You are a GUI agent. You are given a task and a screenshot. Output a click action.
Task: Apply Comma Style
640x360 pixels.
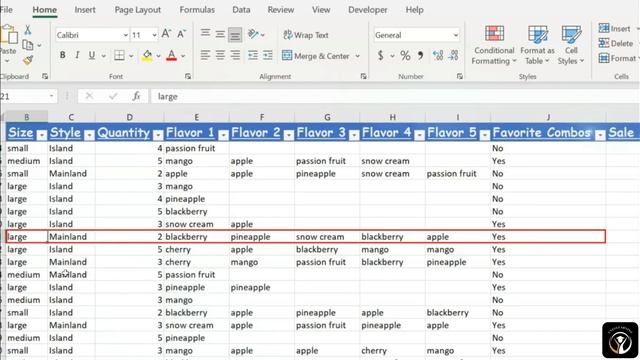pos(420,55)
